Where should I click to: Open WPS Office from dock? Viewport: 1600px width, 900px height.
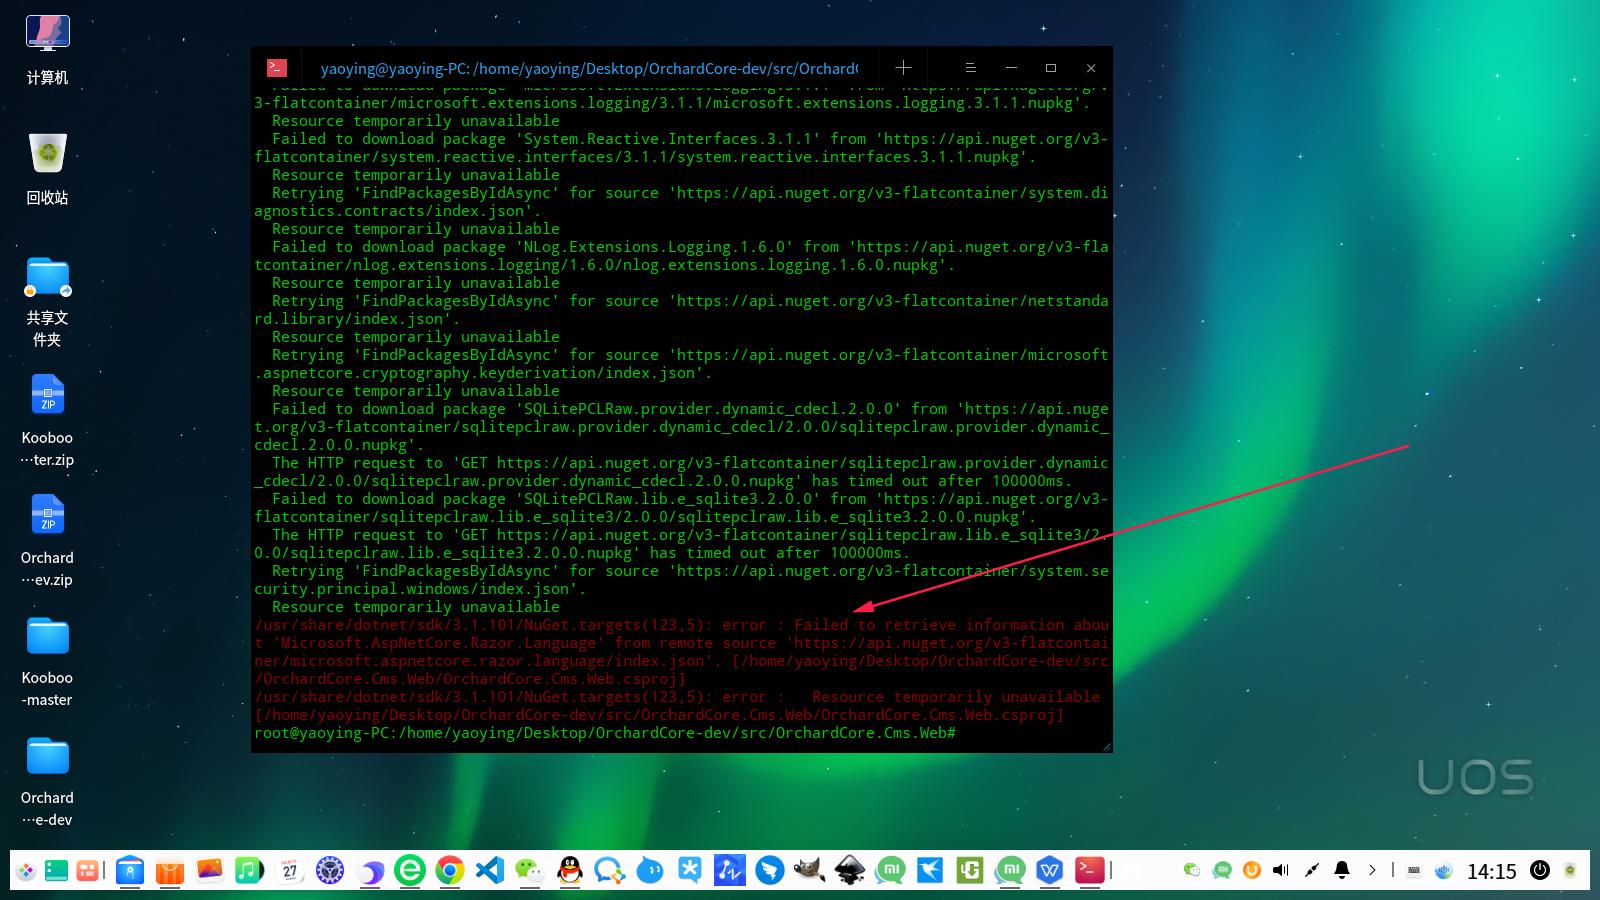point(1050,871)
